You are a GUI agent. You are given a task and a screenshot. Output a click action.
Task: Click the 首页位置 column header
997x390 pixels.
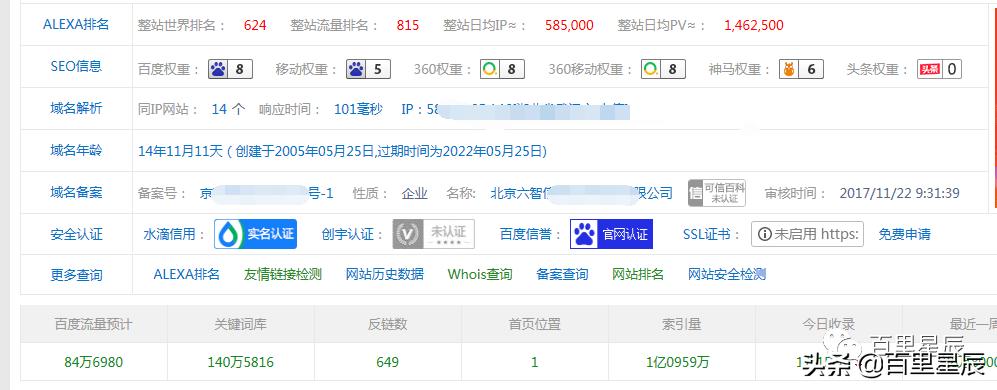(x=535, y=324)
